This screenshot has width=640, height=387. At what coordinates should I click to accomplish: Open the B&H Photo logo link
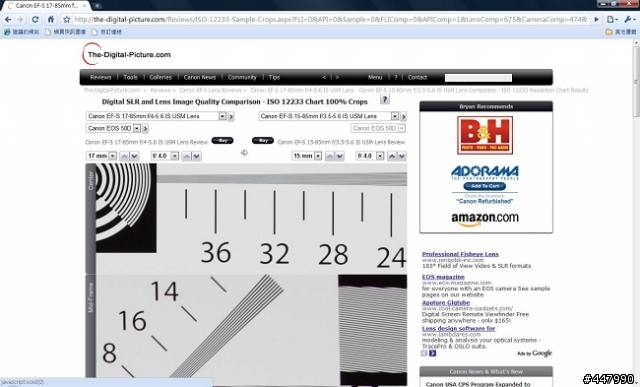coord(485,135)
